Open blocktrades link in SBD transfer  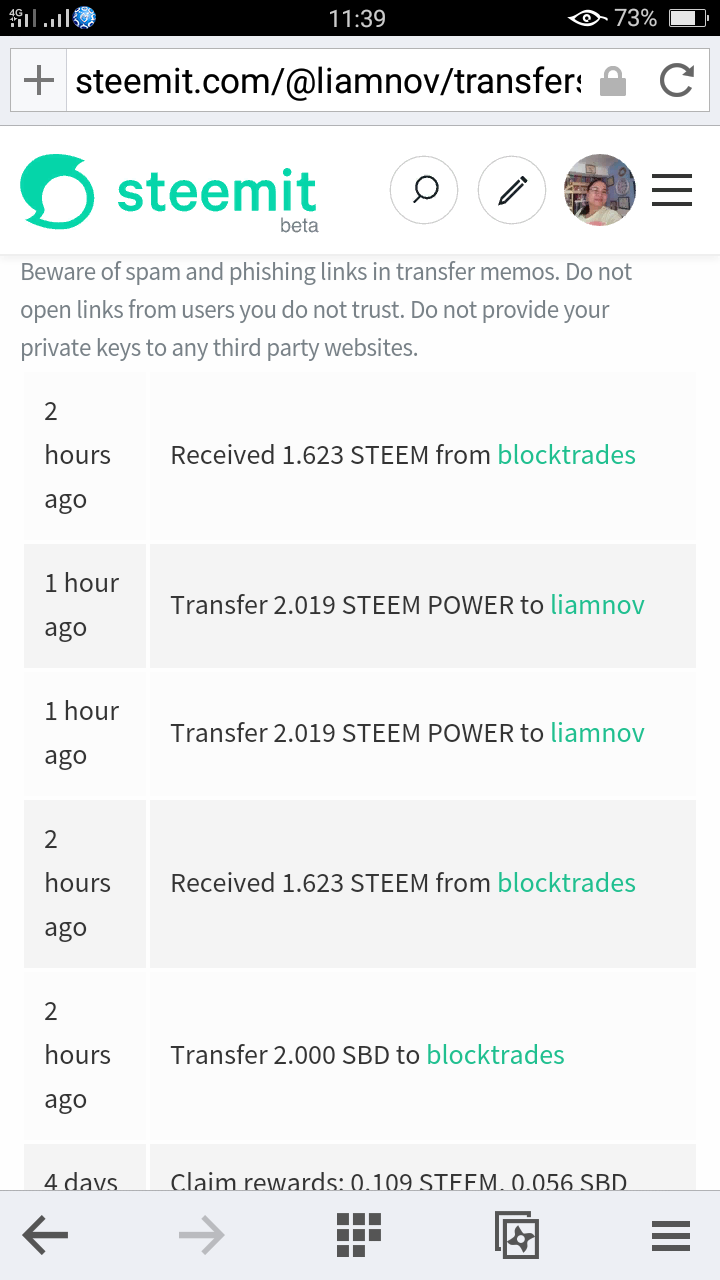point(495,1055)
